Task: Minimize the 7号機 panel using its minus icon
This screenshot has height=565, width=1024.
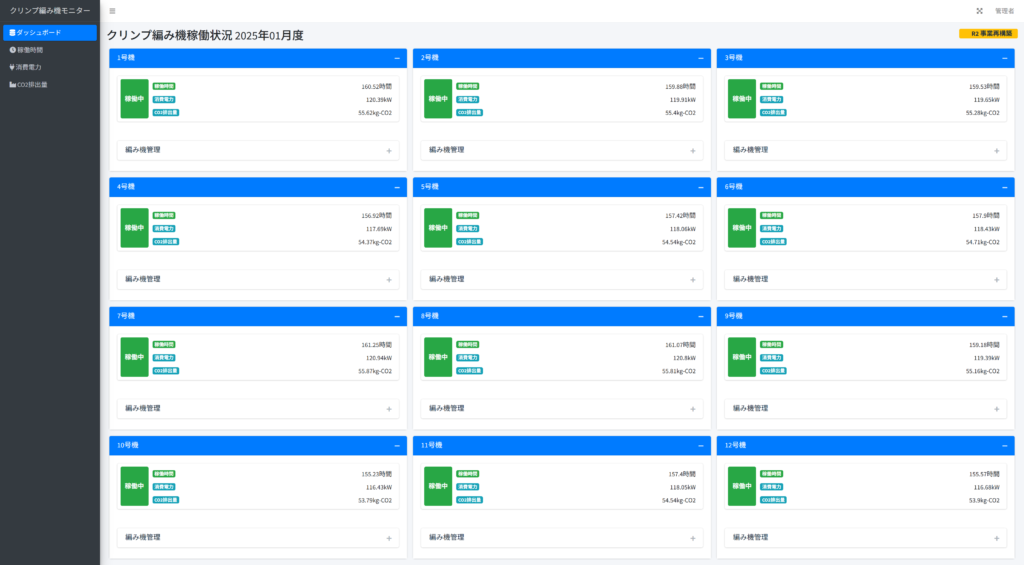Action: click(397, 316)
